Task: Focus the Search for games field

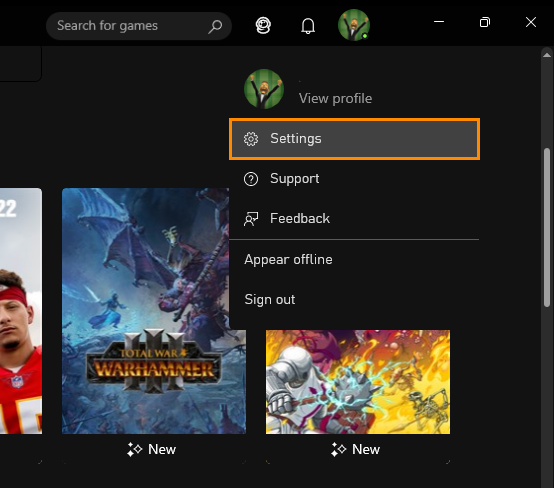Action: click(139, 26)
